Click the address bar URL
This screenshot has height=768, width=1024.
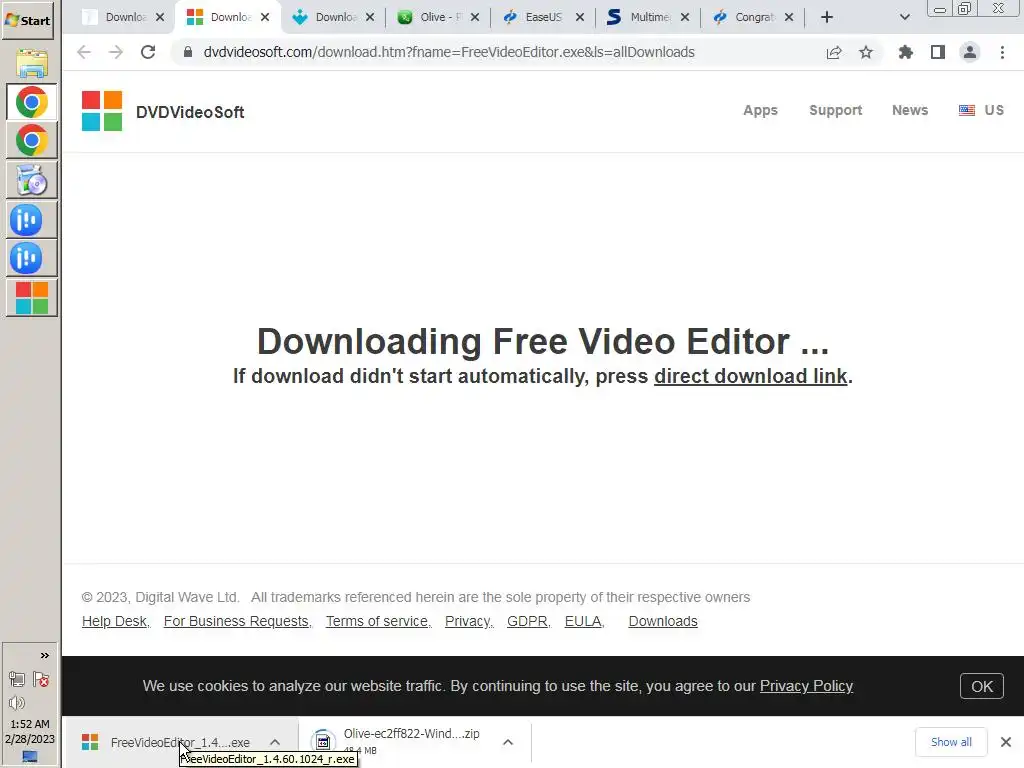449,52
